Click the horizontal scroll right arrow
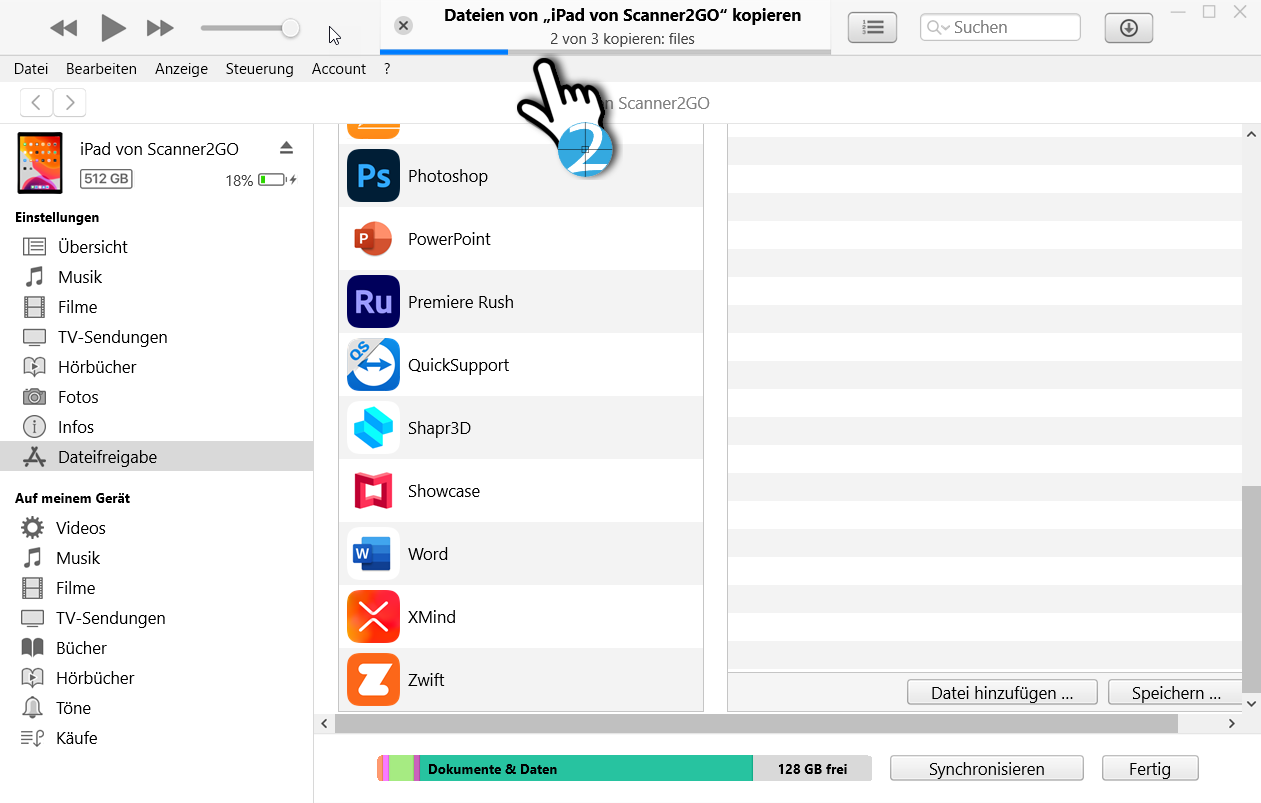Screen dimensions: 1261x803 (x=1233, y=722)
